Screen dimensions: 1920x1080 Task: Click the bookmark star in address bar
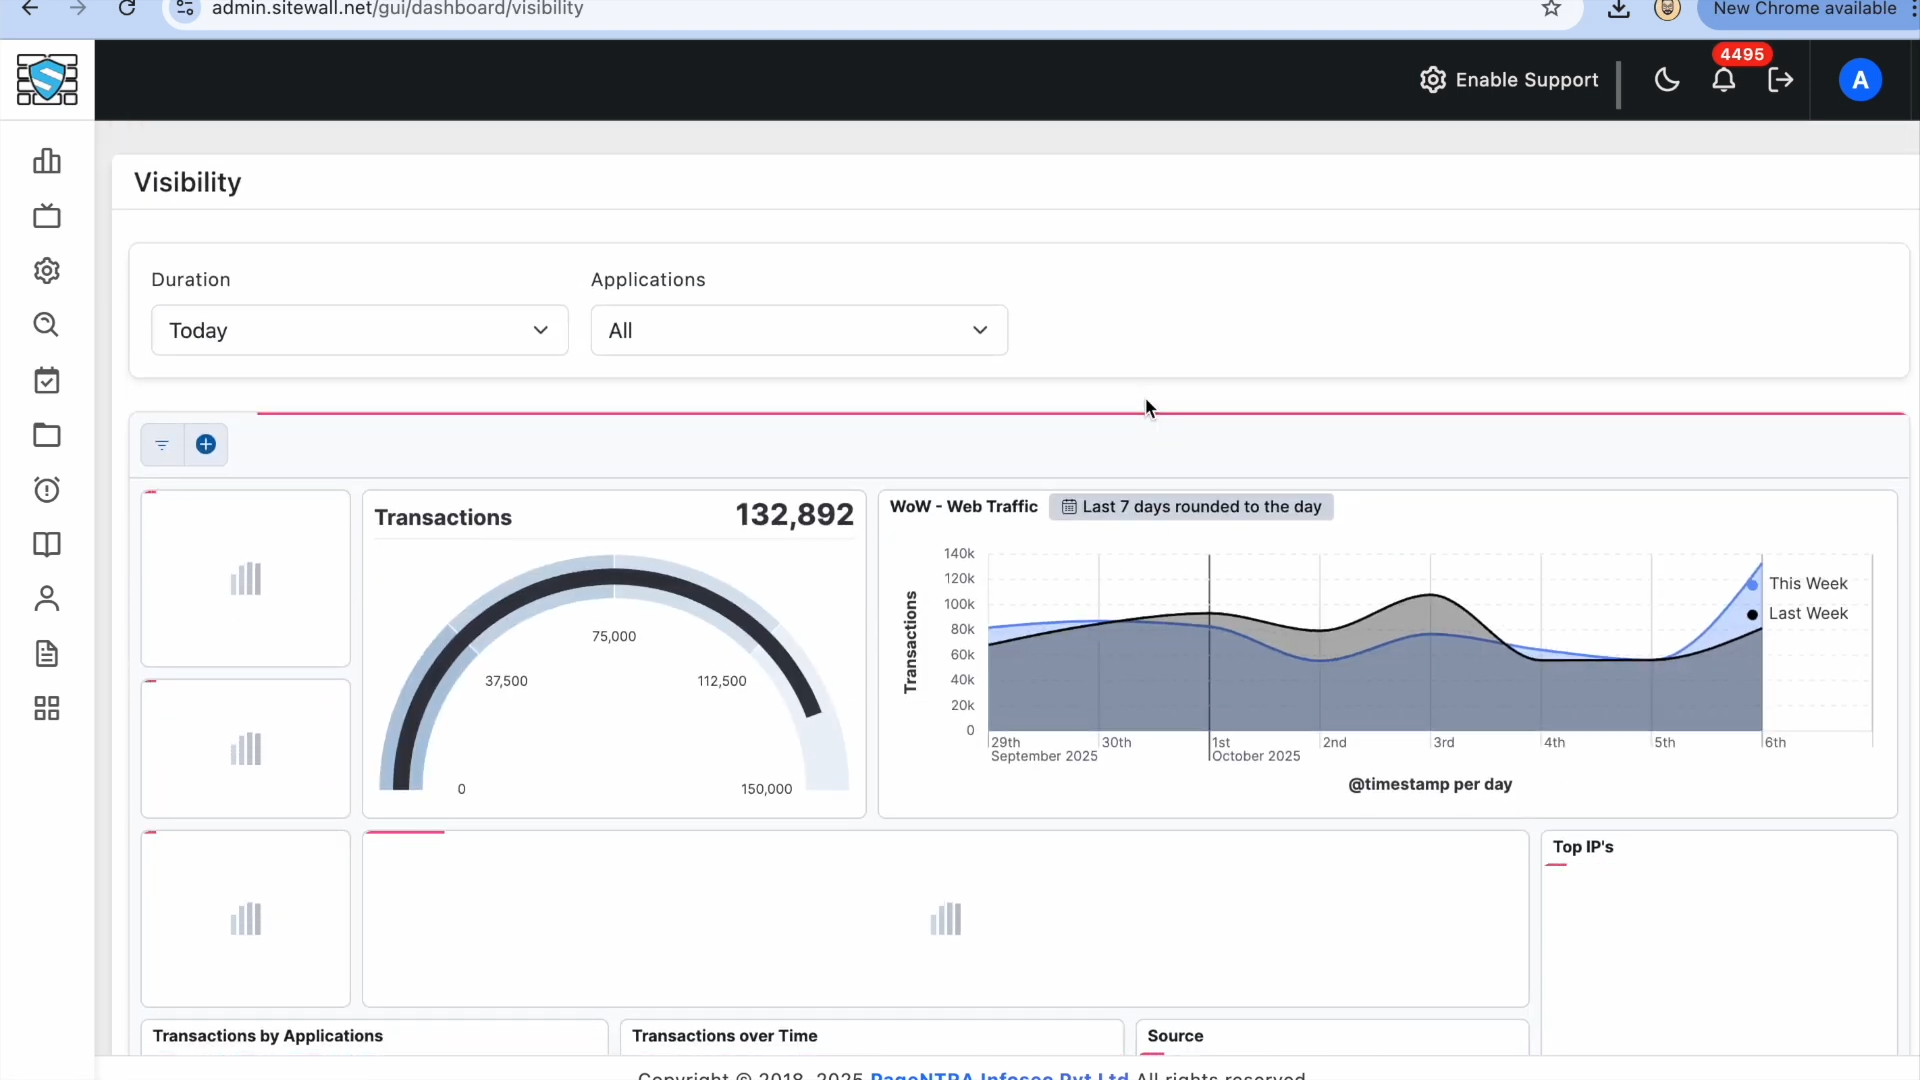[1551, 9]
